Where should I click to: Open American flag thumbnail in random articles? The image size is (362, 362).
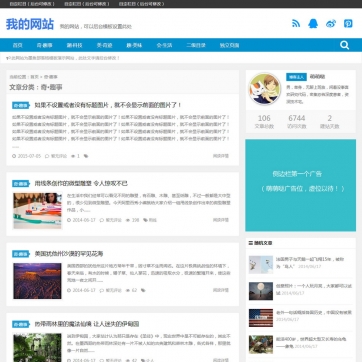click(x=261, y=318)
